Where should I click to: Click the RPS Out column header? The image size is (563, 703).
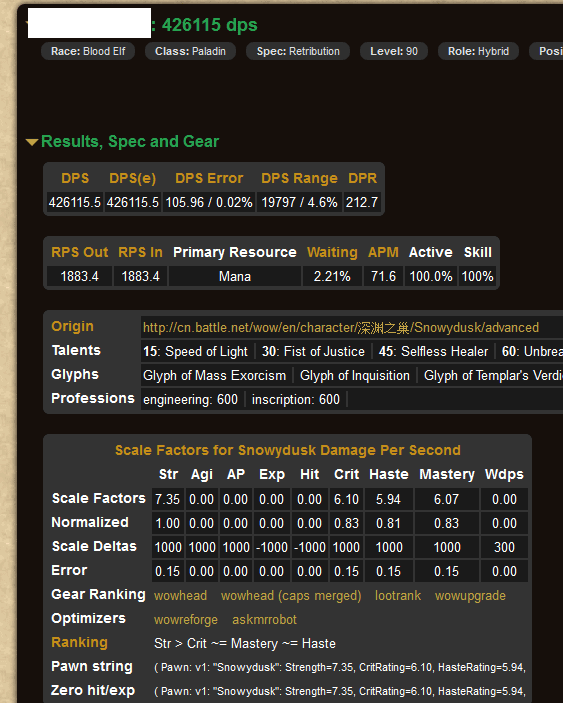[79, 252]
